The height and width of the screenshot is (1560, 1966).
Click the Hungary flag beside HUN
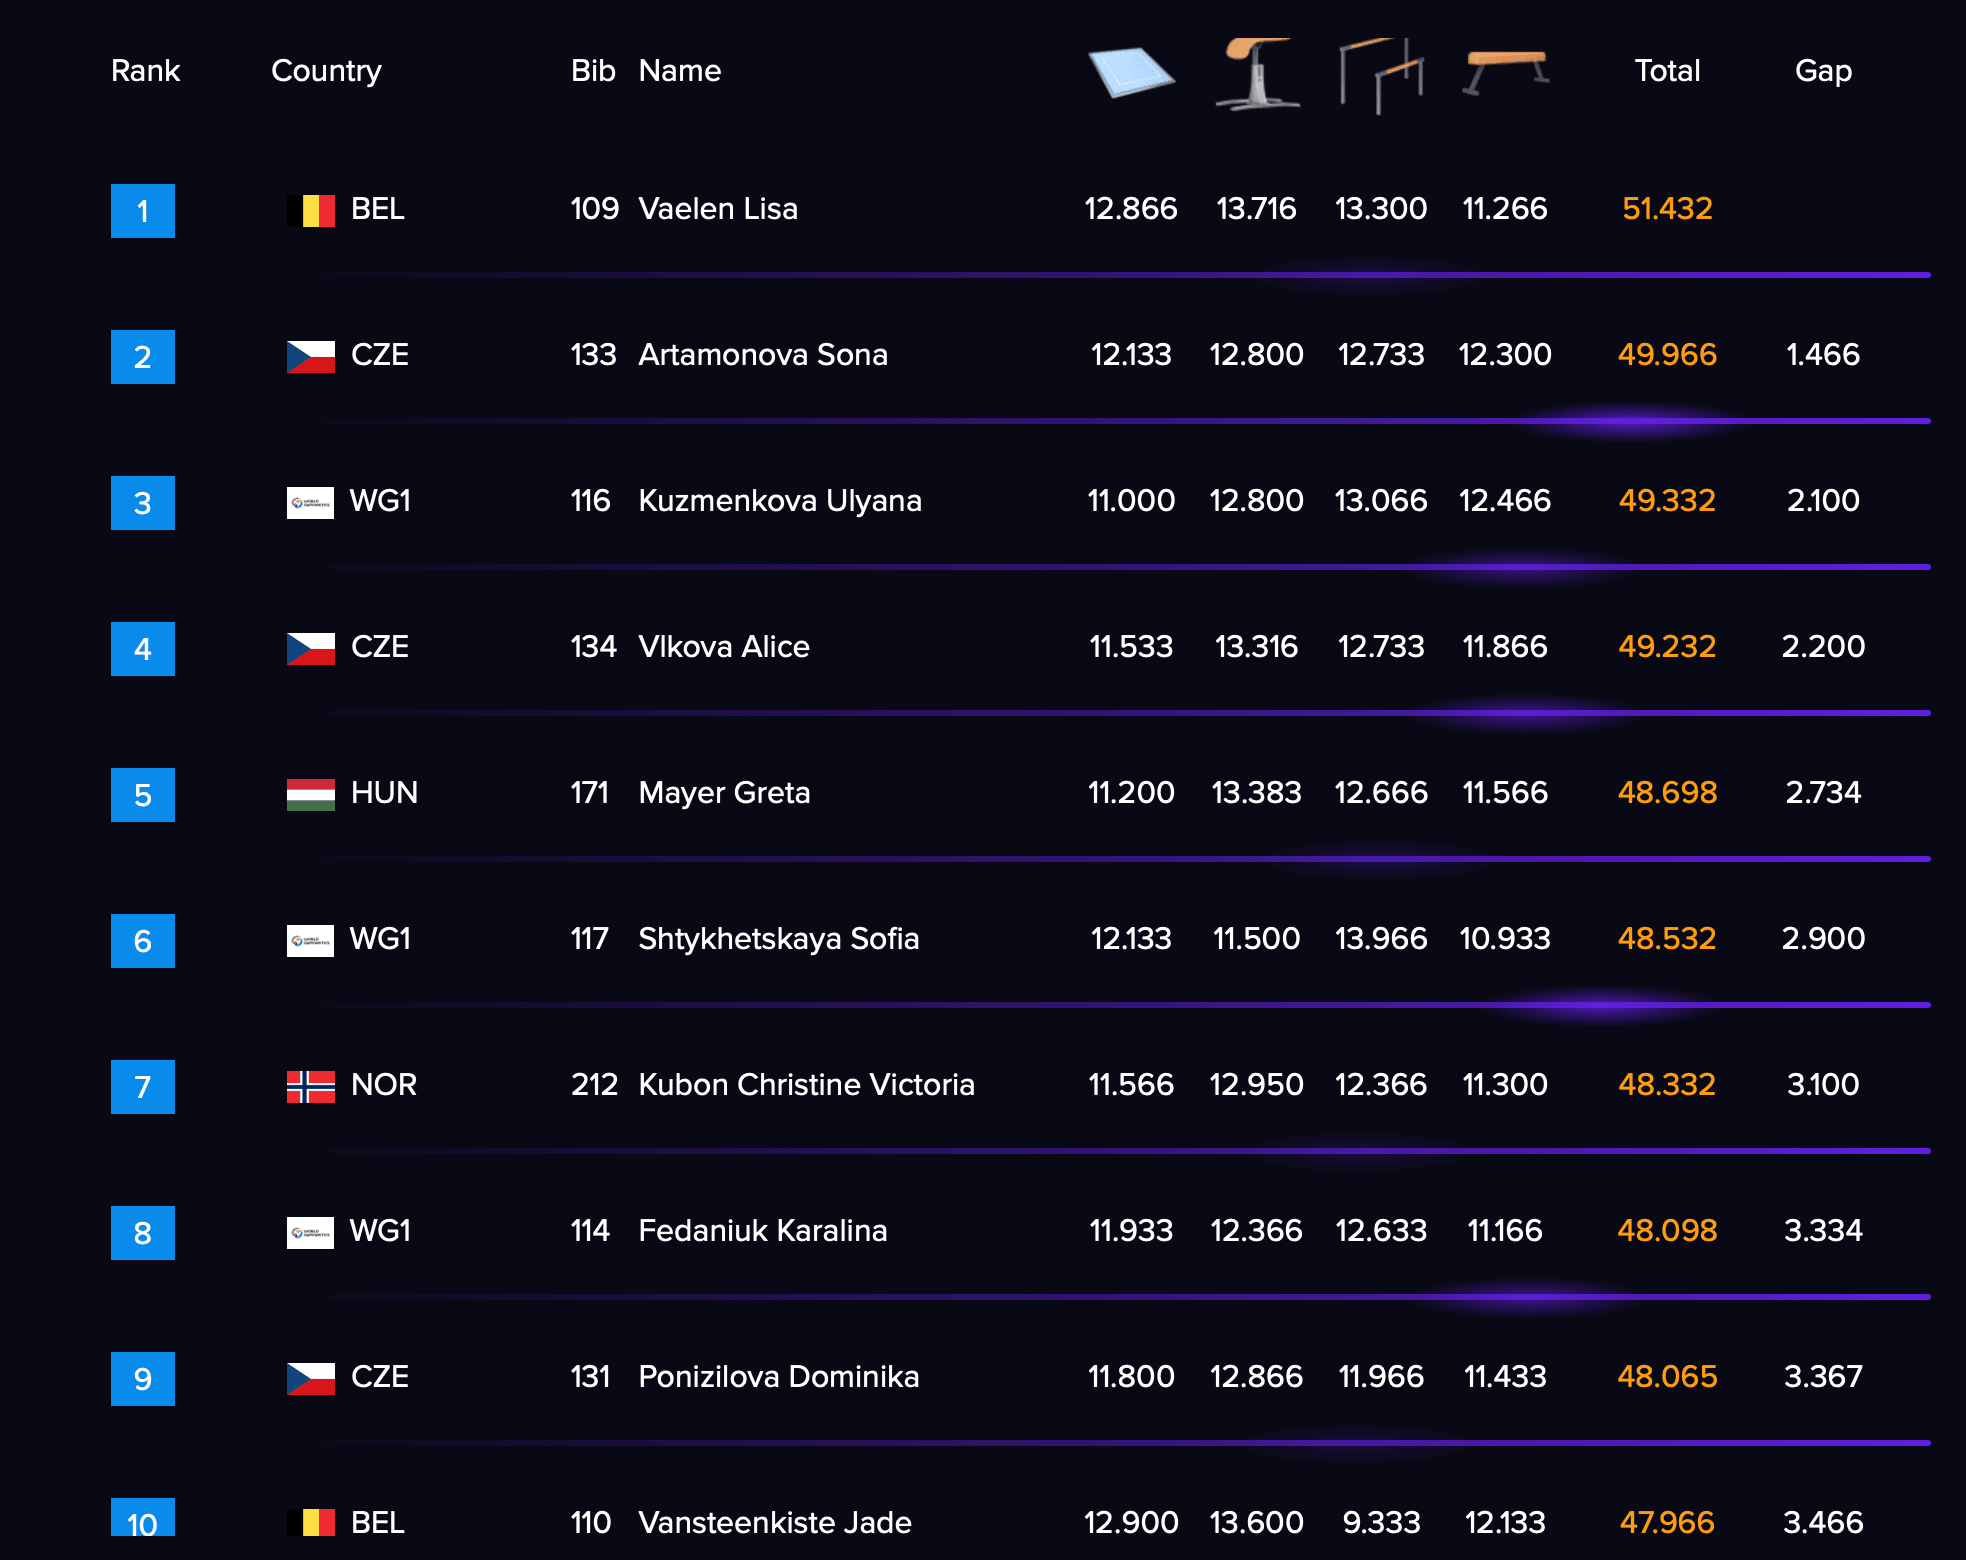pos(311,794)
